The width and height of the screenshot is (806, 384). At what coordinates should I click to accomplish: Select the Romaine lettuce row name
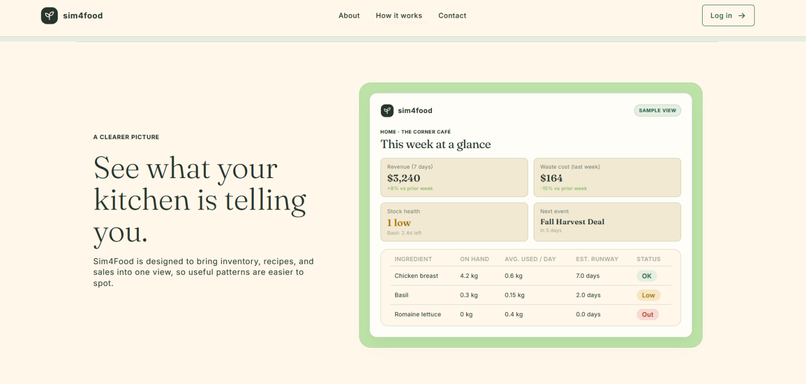point(418,315)
